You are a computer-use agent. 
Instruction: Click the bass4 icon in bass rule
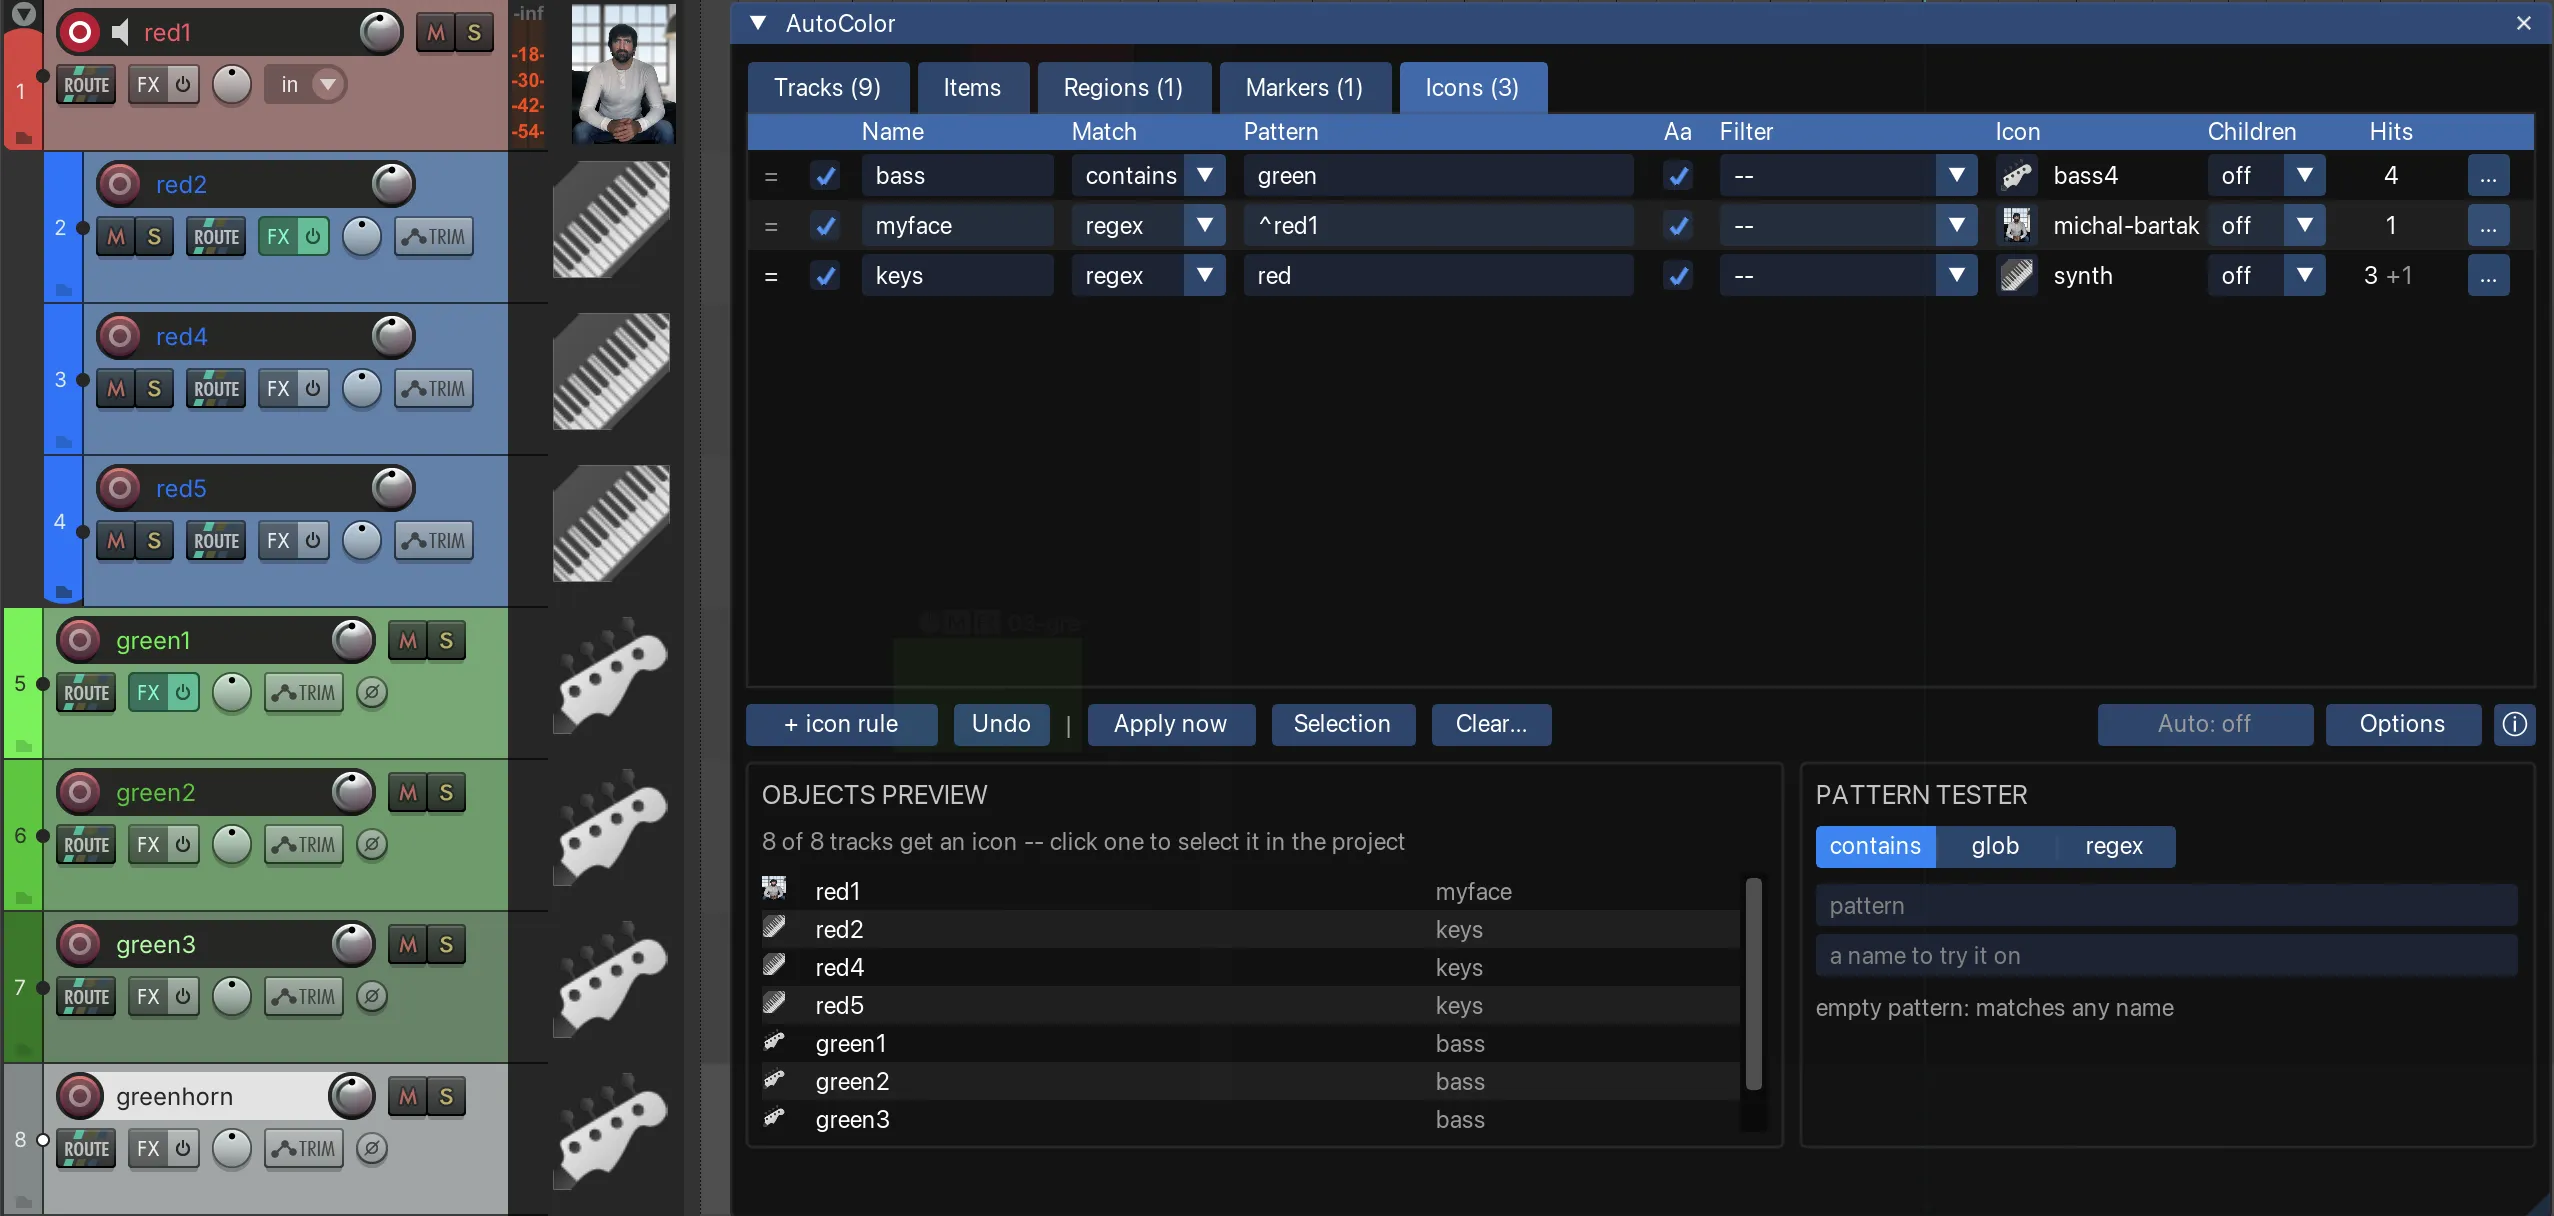tap(2016, 175)
